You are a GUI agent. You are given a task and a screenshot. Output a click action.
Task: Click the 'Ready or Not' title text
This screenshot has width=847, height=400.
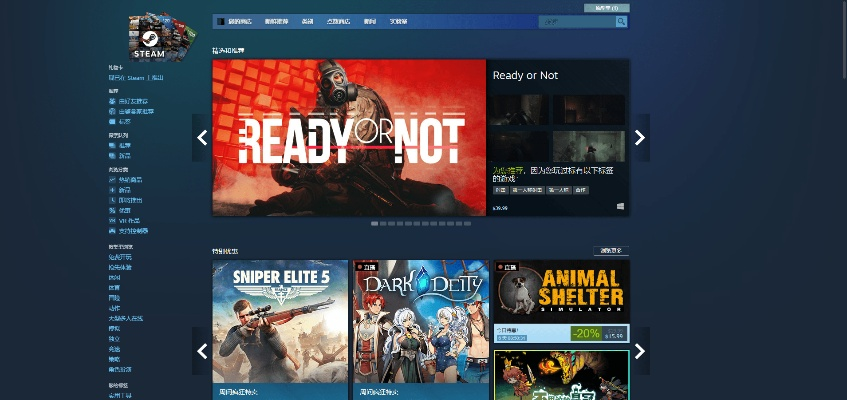point(525,76)
